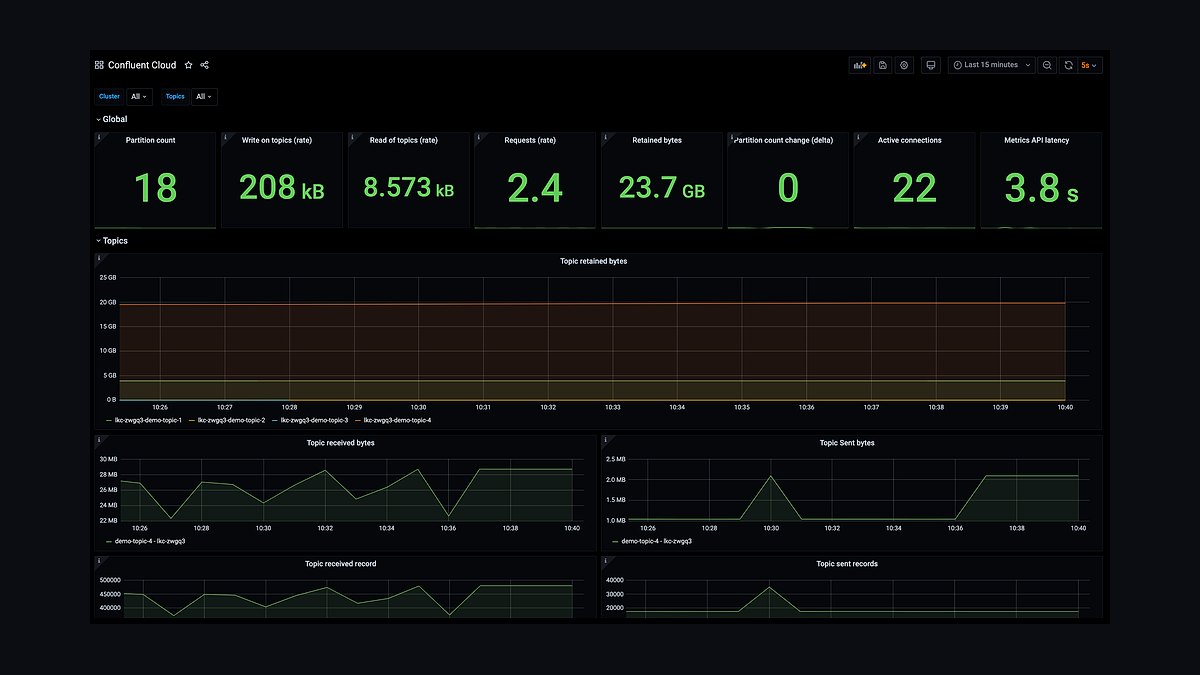Collapse the Global row
Viewport: 1200px width, 675px height.
click(x=111, y=119)
